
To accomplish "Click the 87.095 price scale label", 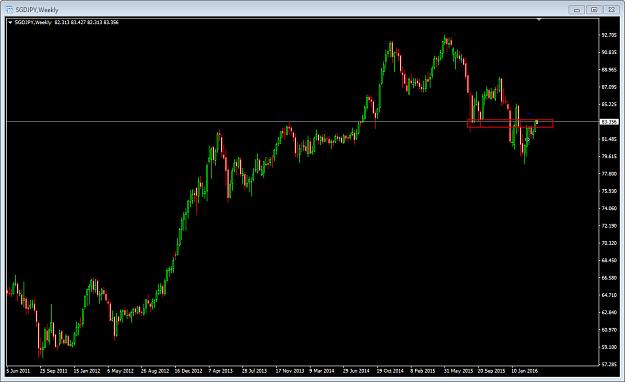I will [x=609, y=87].
